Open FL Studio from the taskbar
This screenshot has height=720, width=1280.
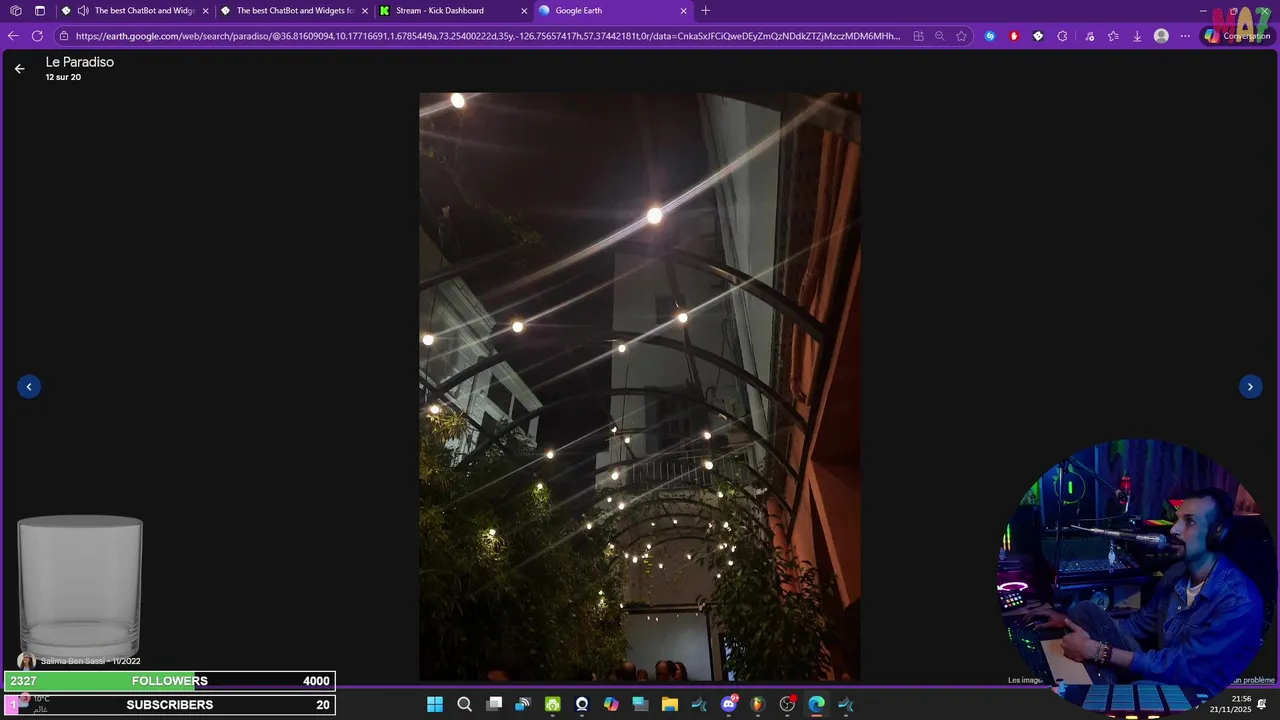coord(758,704)
